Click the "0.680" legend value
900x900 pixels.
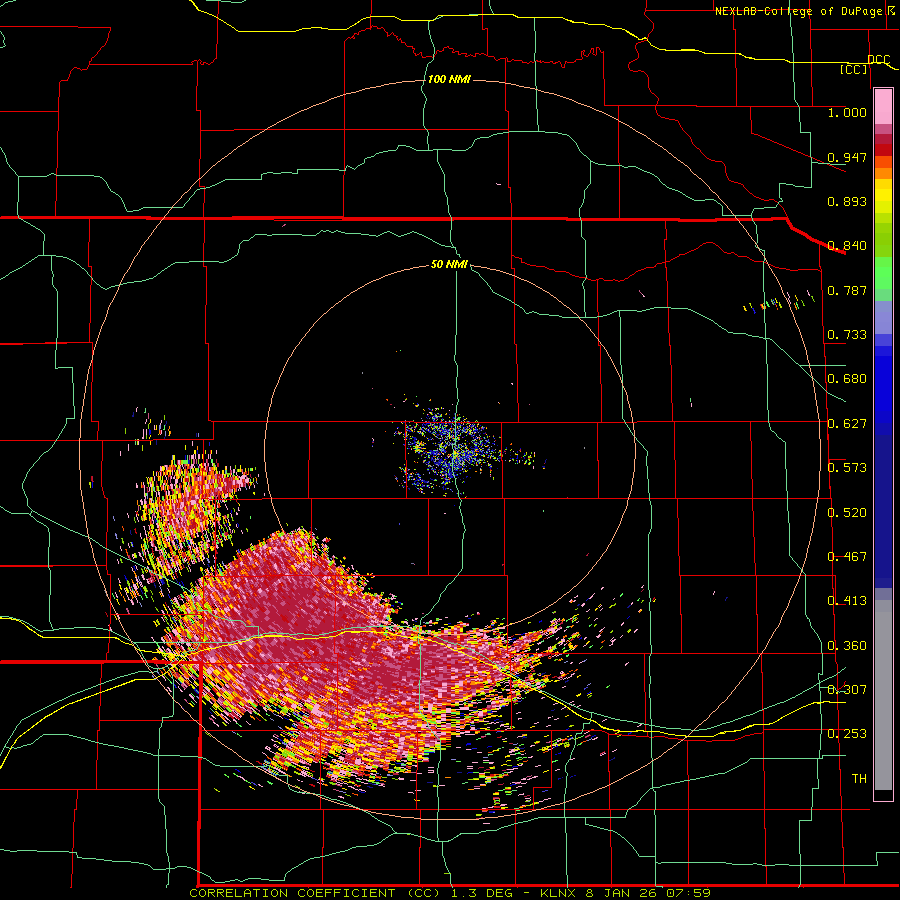click(847, 379)
